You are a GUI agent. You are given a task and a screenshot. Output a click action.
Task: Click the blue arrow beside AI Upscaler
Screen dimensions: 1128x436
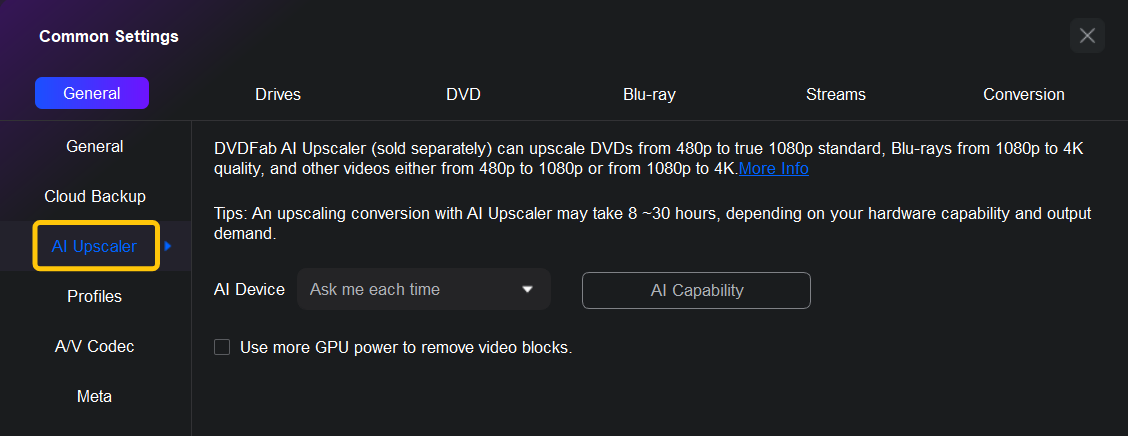pyautogui.click(x=168, y=246)
